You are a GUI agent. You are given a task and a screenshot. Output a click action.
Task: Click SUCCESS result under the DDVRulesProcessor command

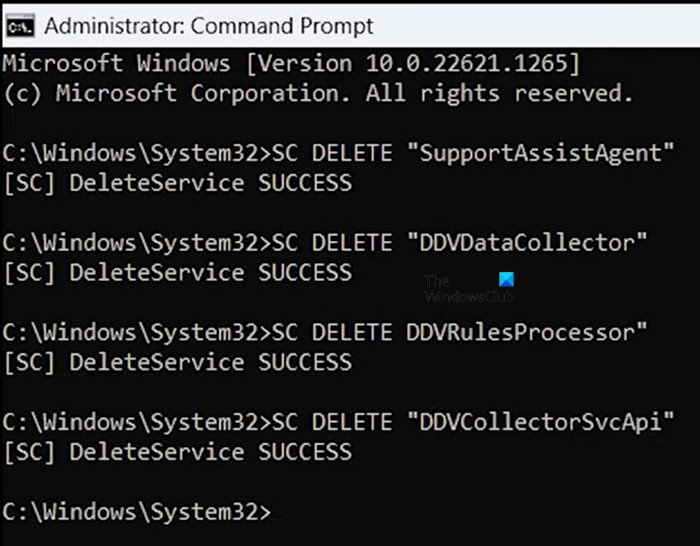click(x=304, y=363)
